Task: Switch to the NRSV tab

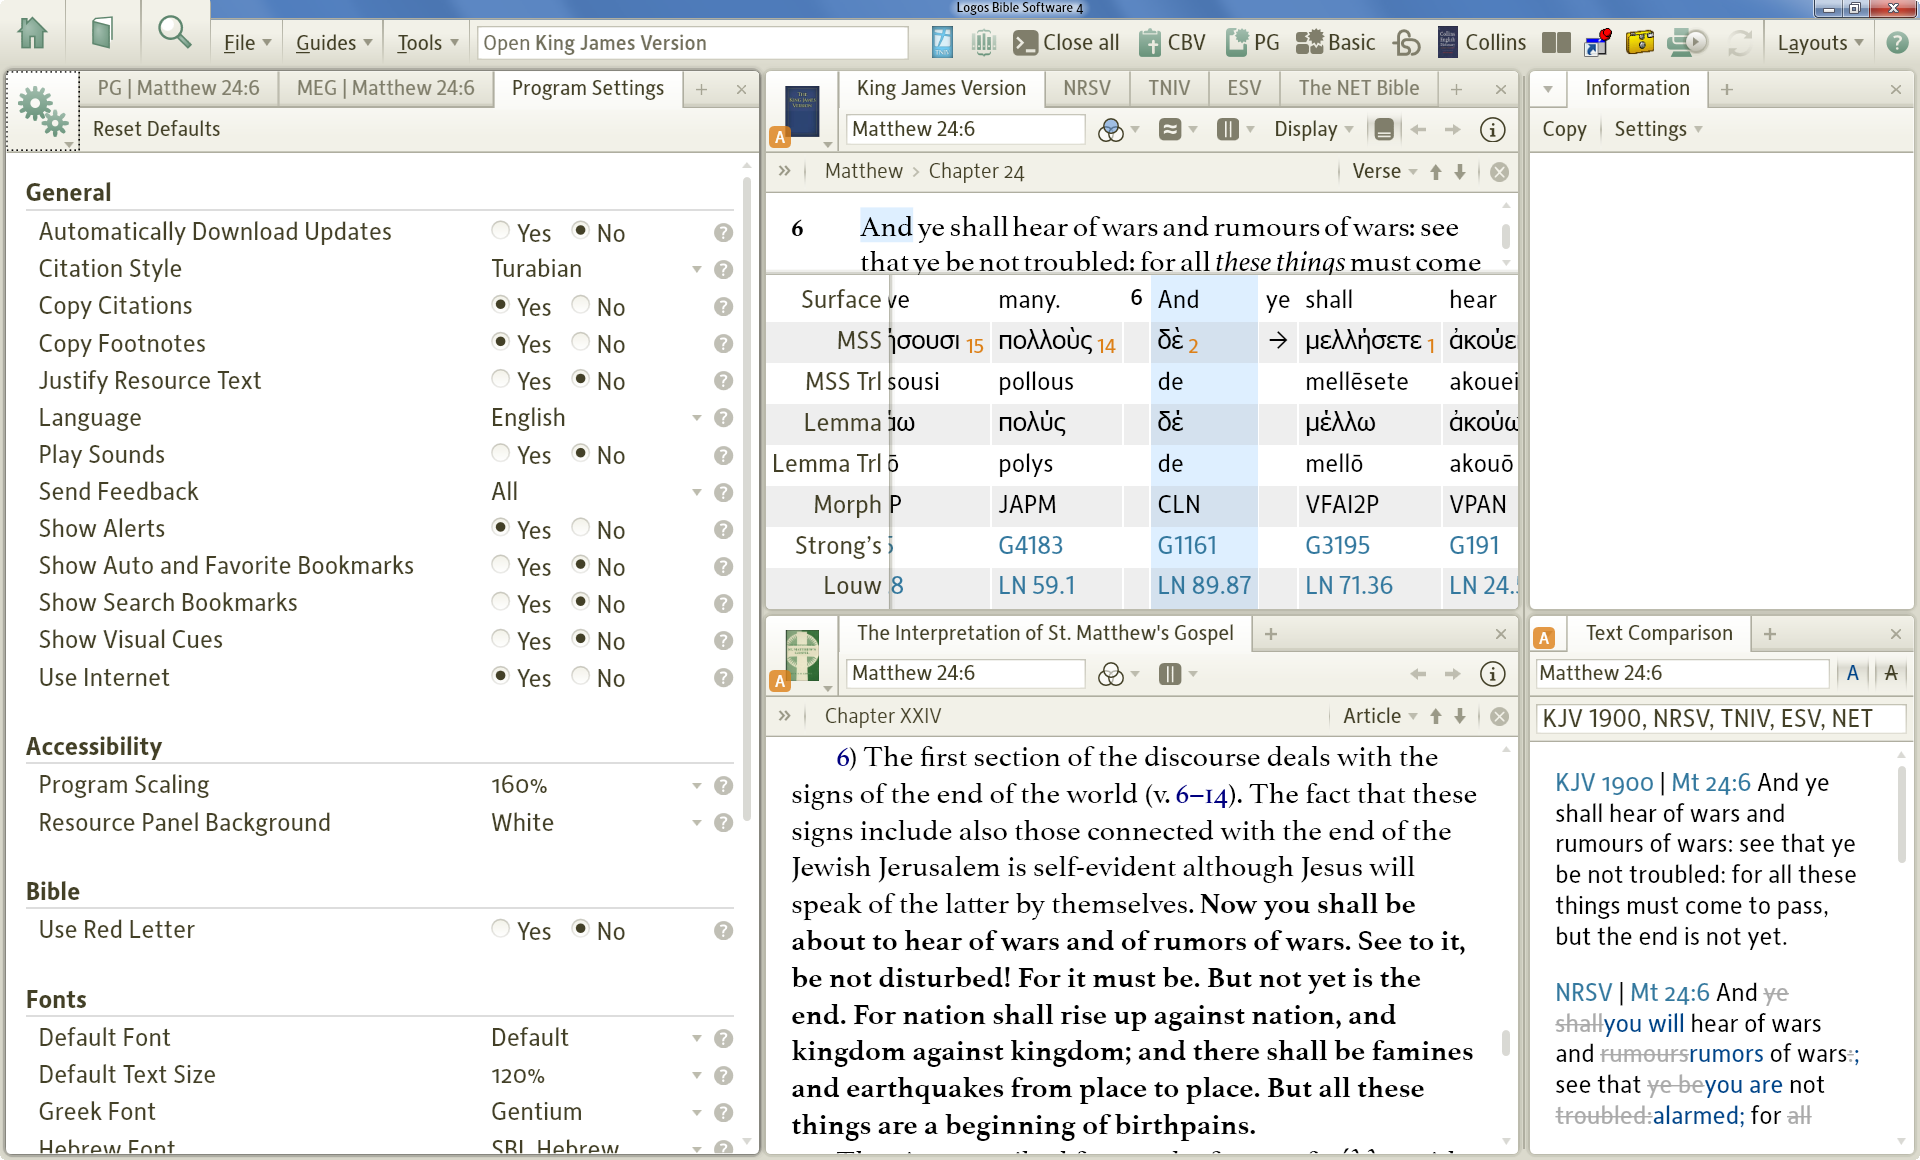Action: tap(1086, 88)
